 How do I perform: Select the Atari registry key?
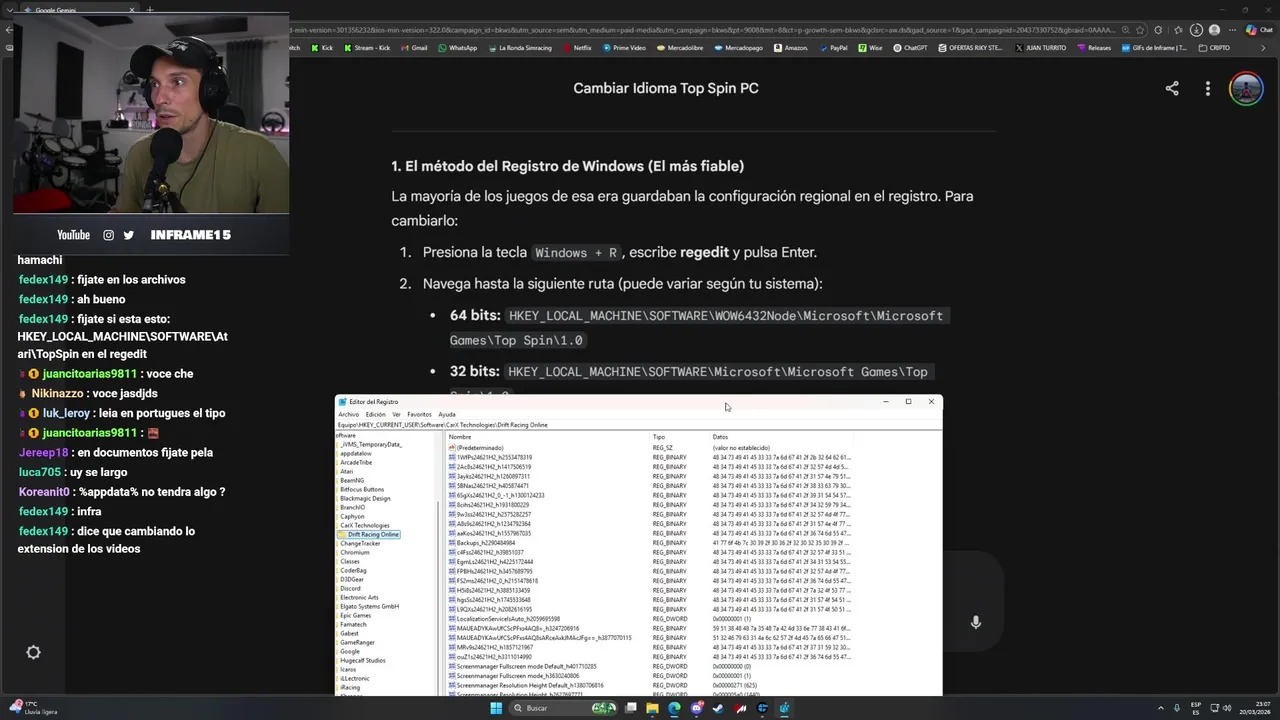pos(346,471)
